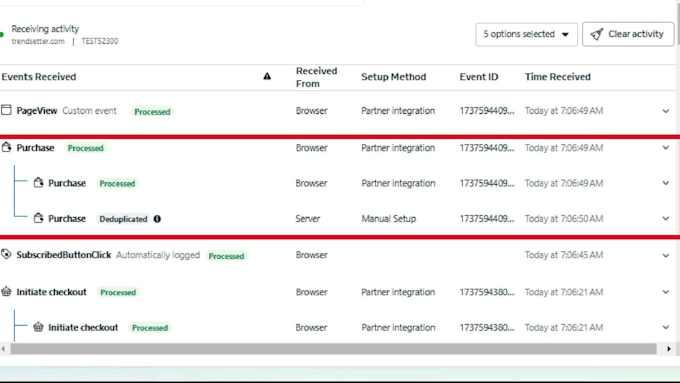
Task: Expand the Browser Purchase sub-row chevron
Action: pos(666,183)
